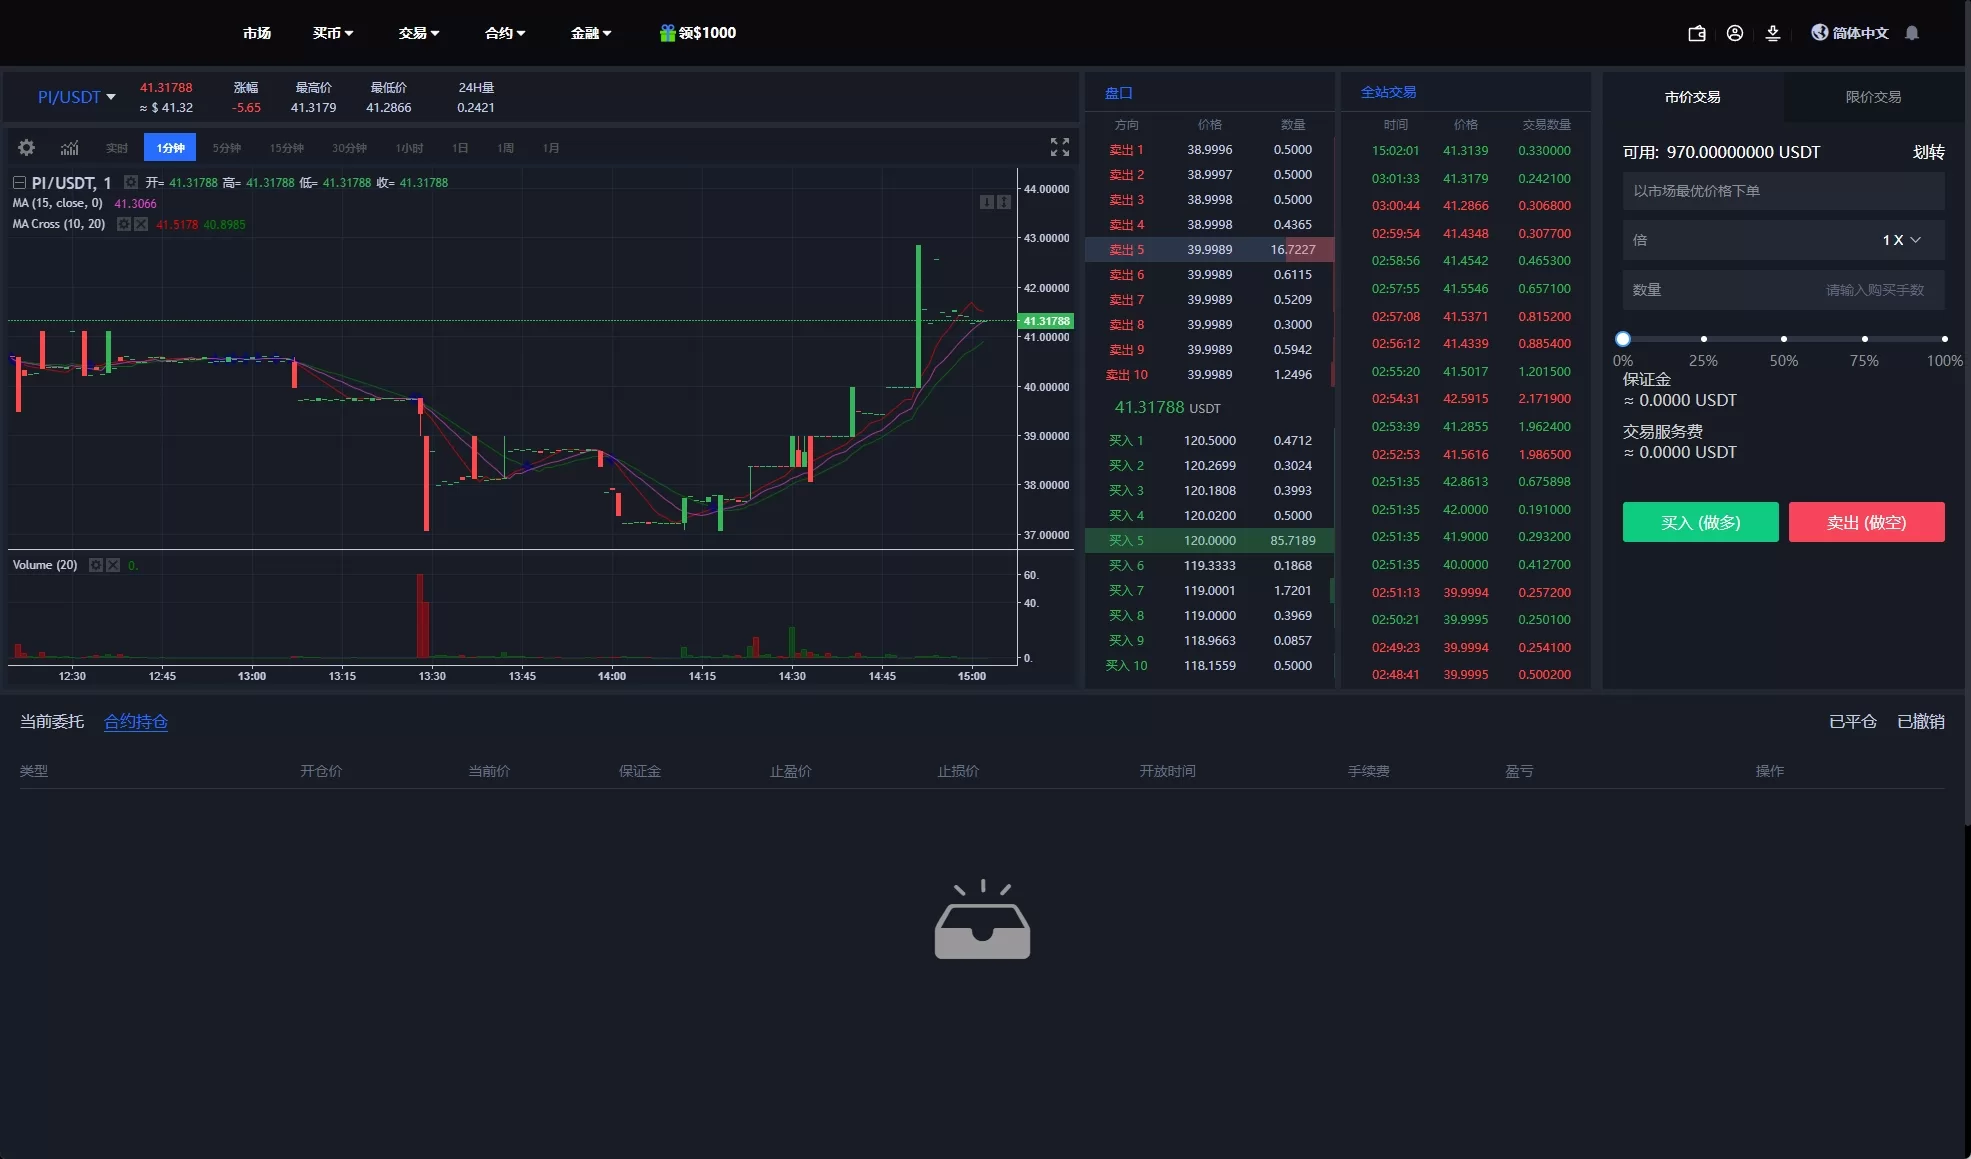Switch to 当前委托 tab
Viewport: 1971px width, 1159px height.
point(52,722)
